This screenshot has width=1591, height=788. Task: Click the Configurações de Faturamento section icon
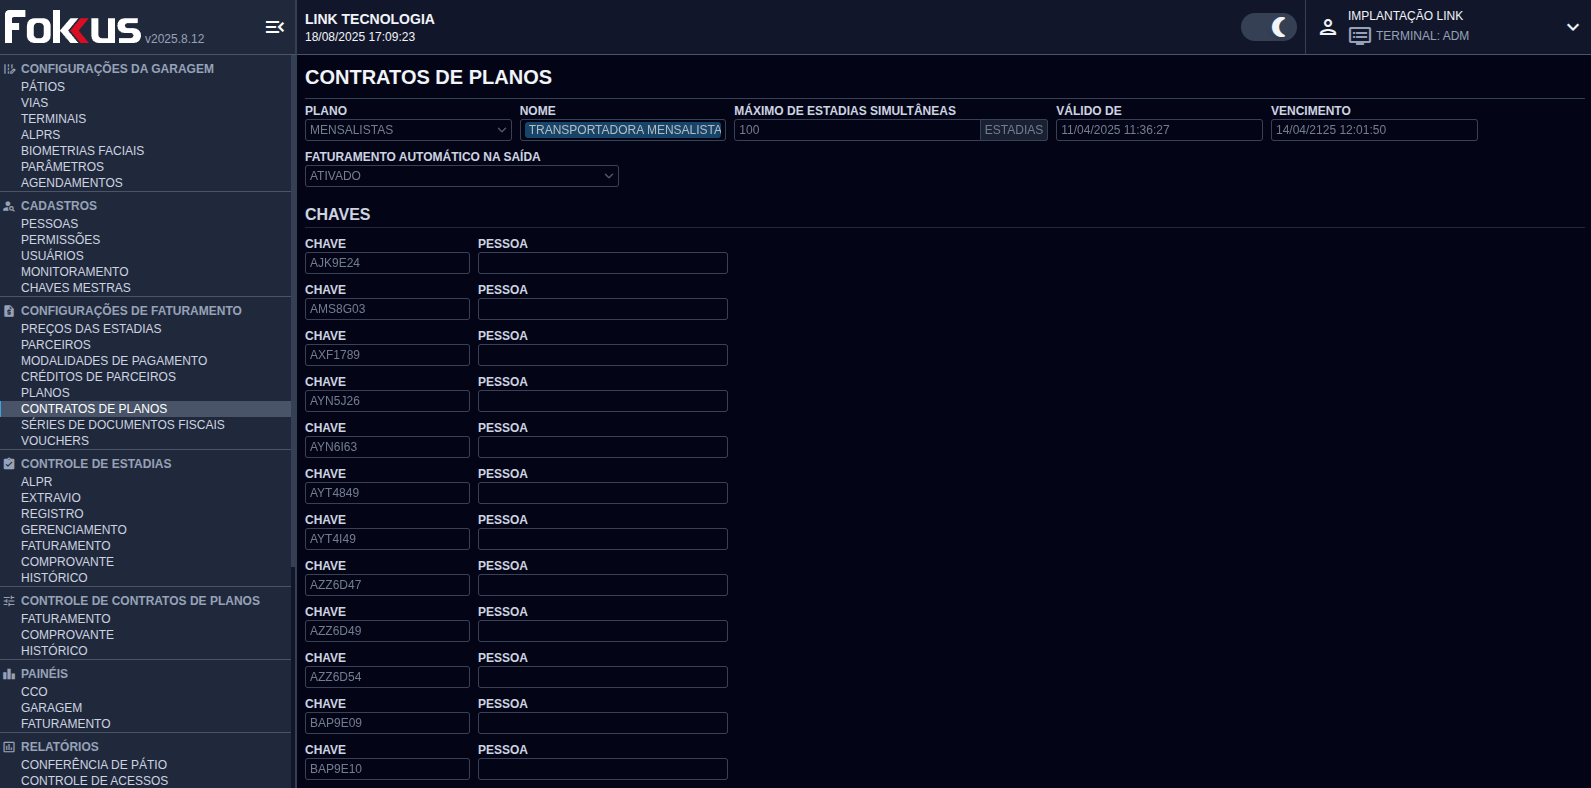(9, 311)
